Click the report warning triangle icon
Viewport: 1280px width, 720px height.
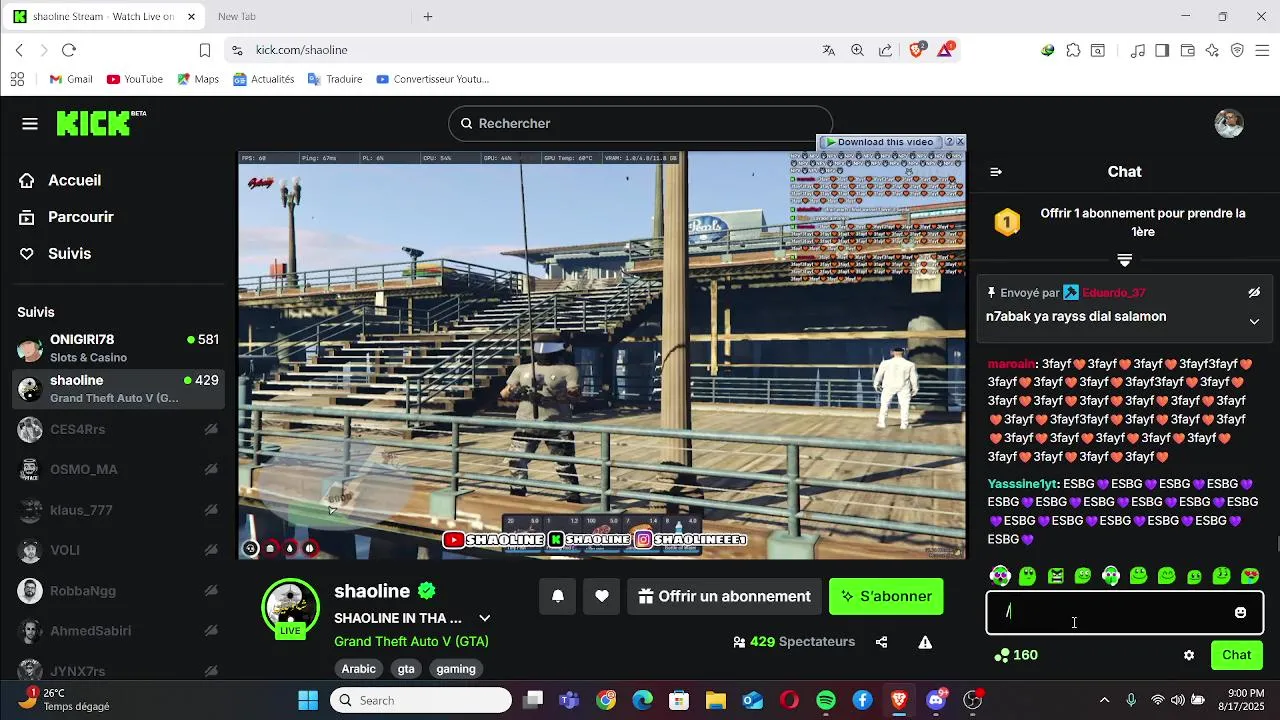point(925,642)
